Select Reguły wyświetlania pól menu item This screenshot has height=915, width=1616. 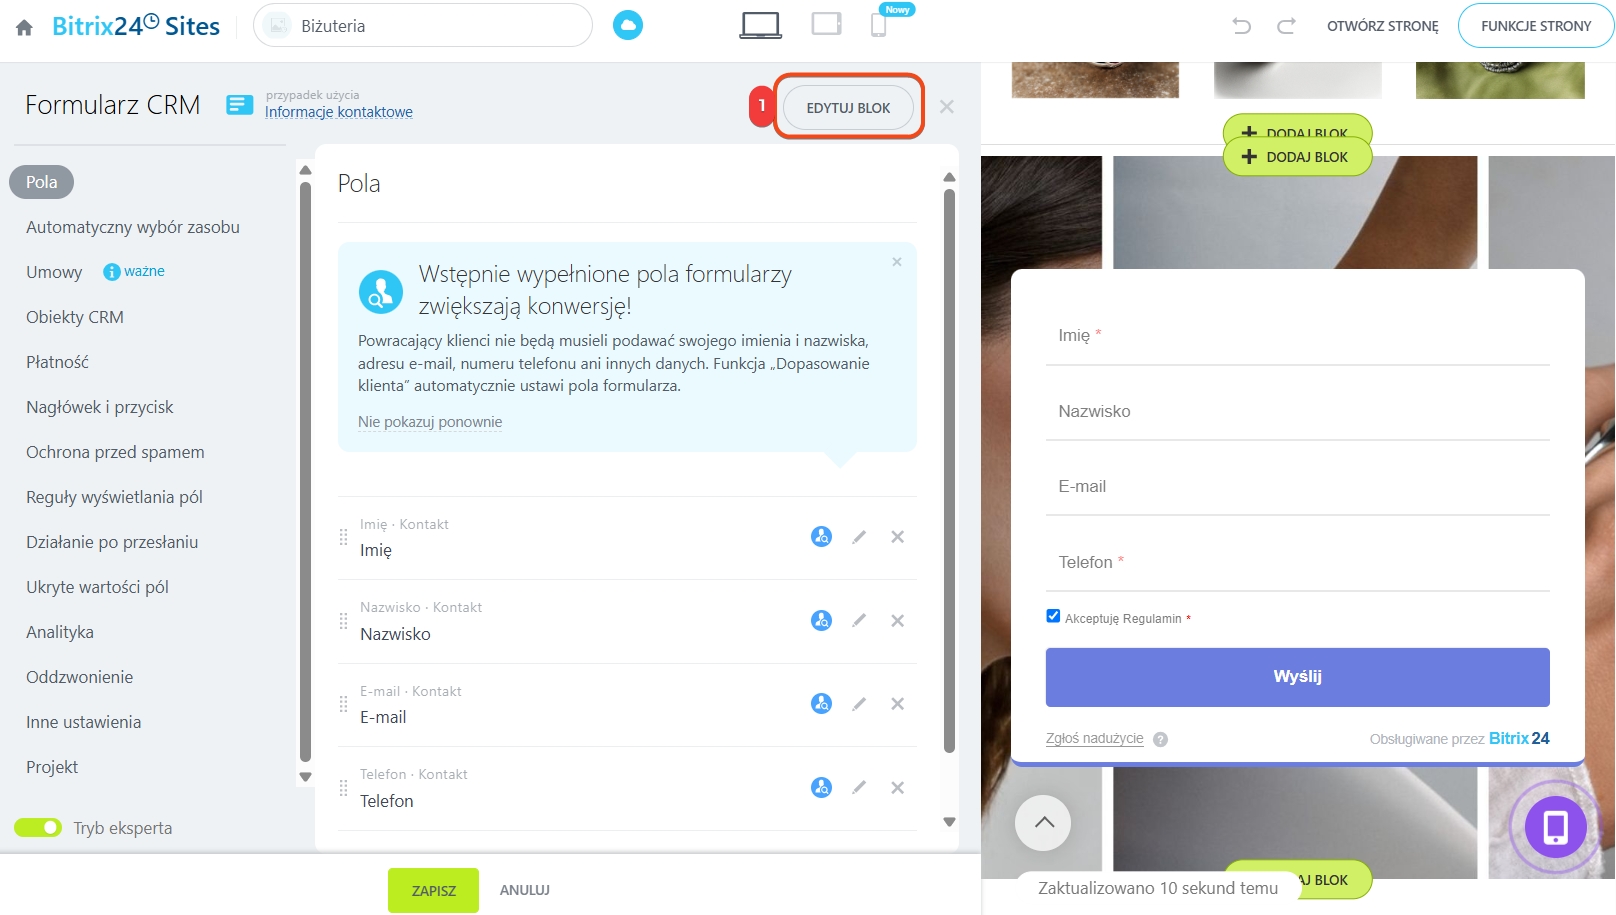pyautogui.click(x=114, y=497)
